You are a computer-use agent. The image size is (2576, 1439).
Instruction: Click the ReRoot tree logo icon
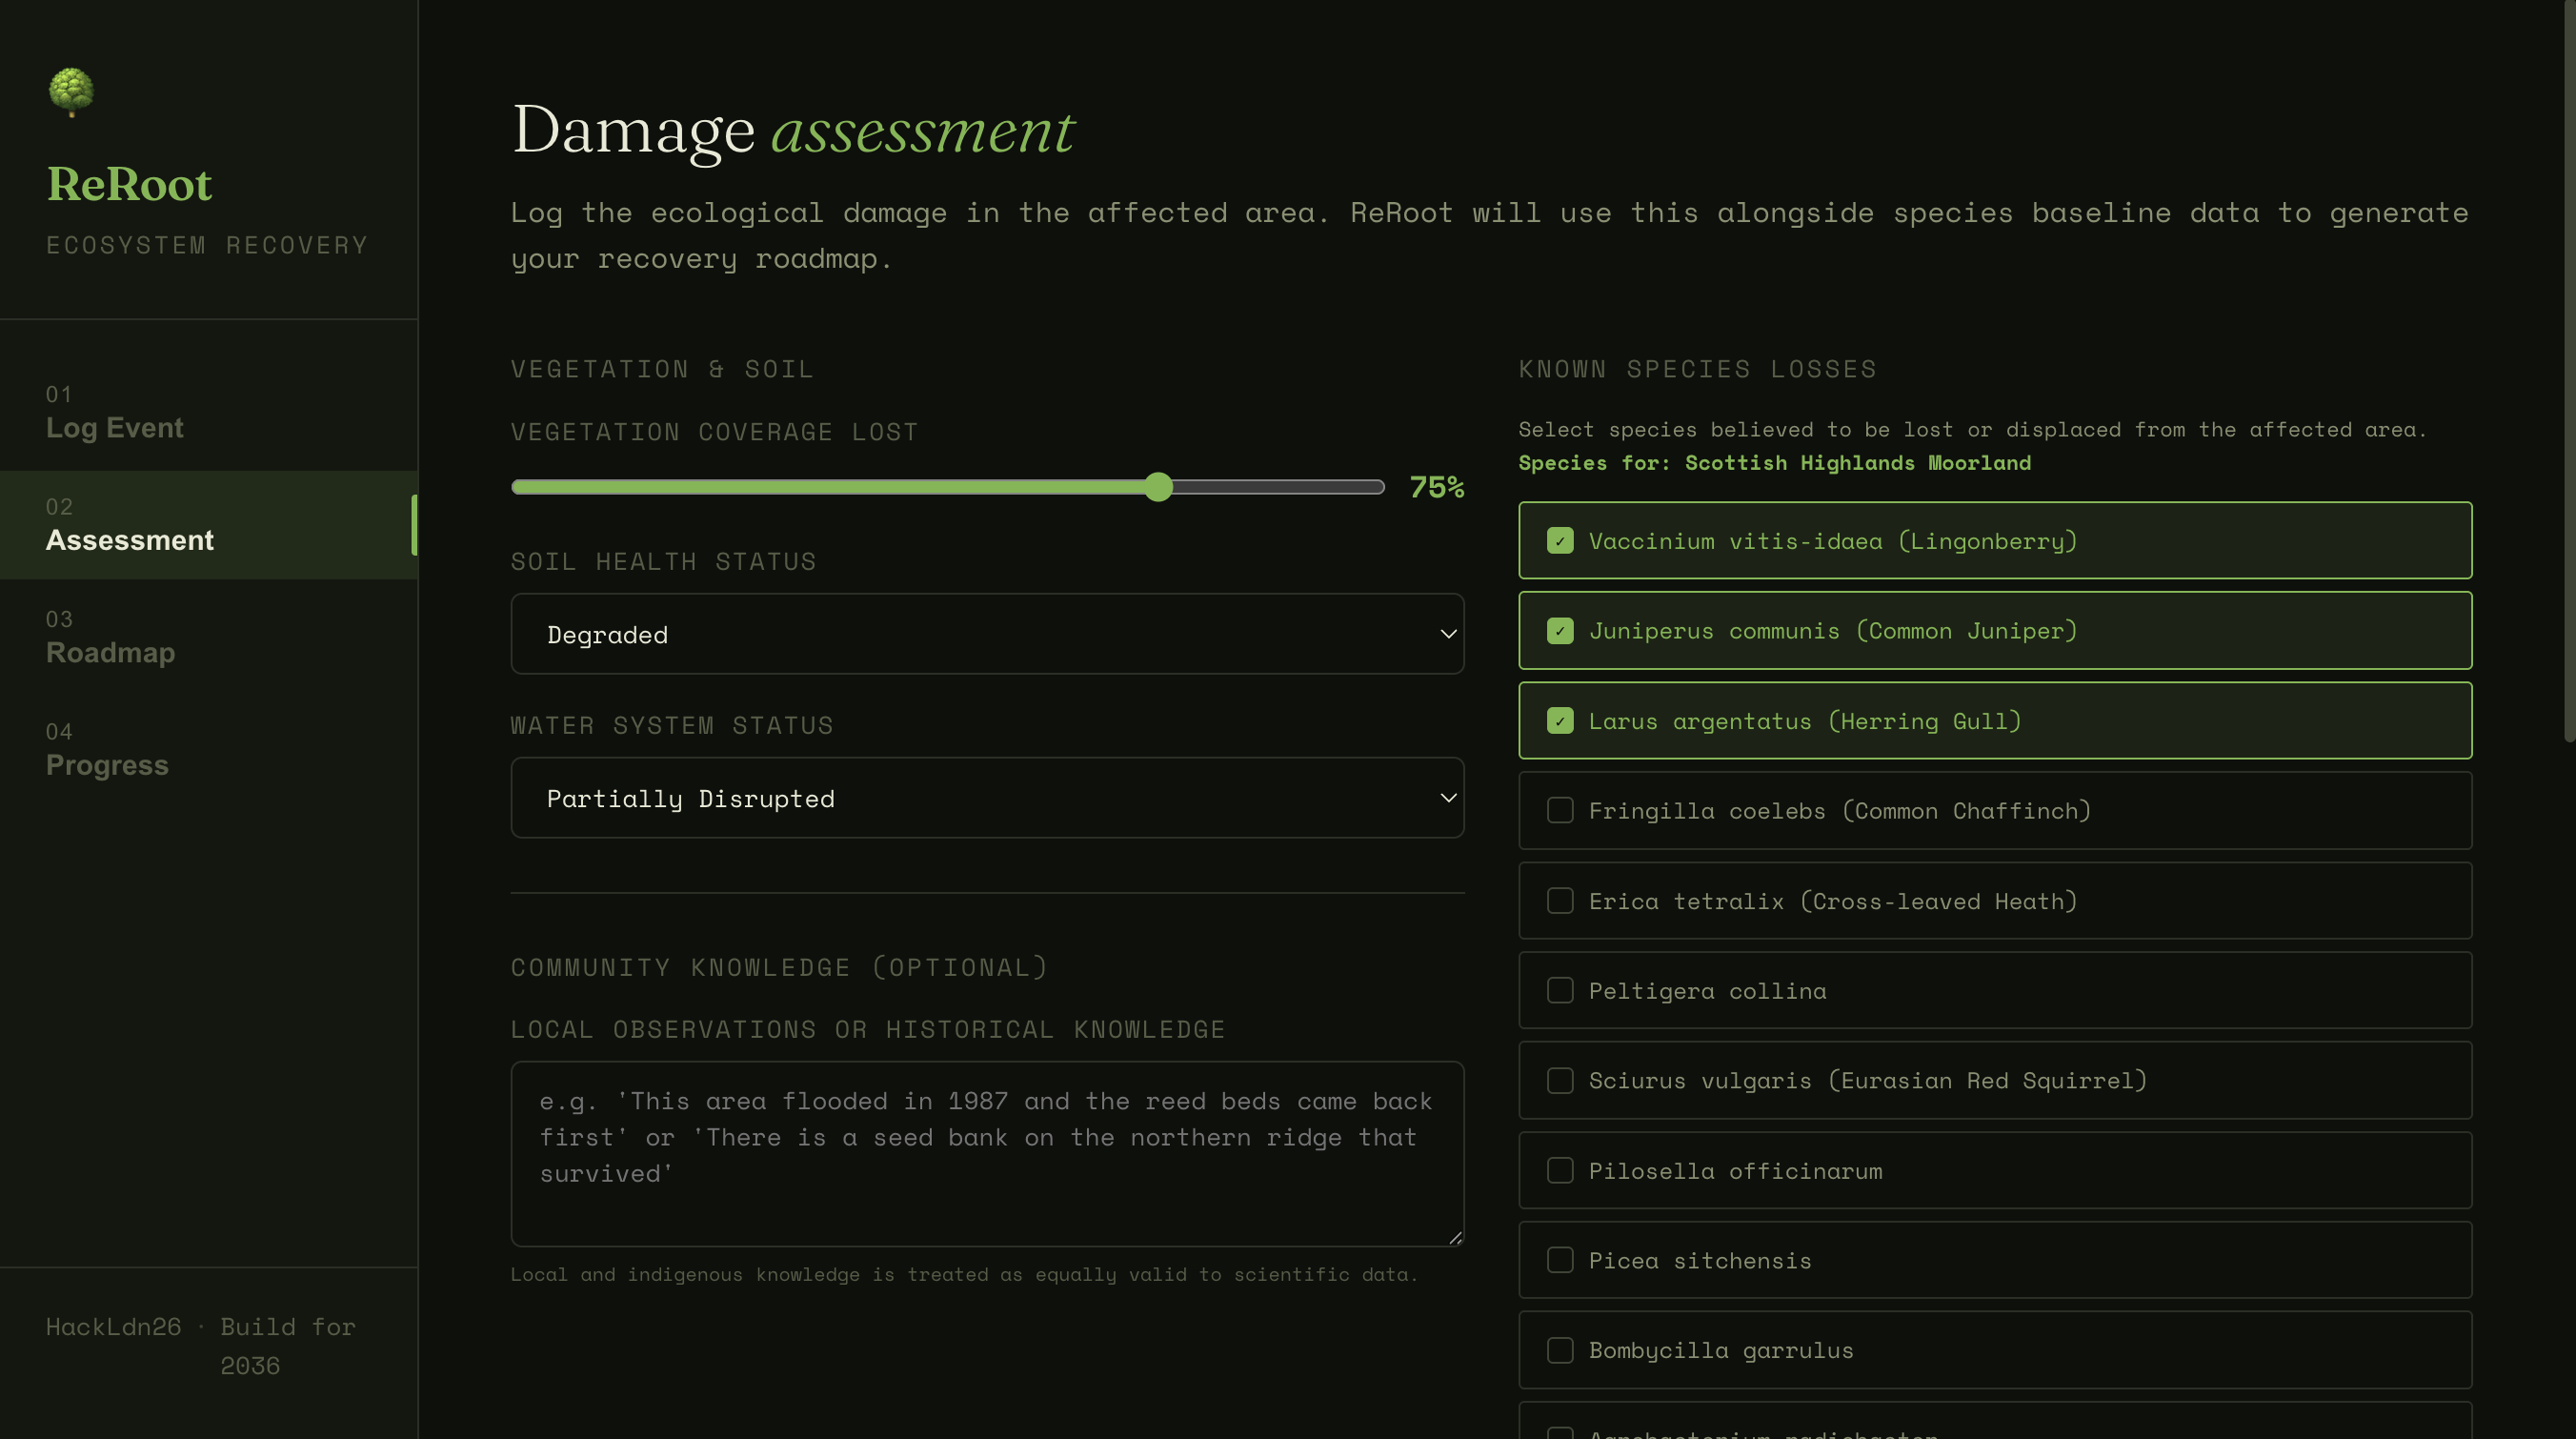click(71, 92)
